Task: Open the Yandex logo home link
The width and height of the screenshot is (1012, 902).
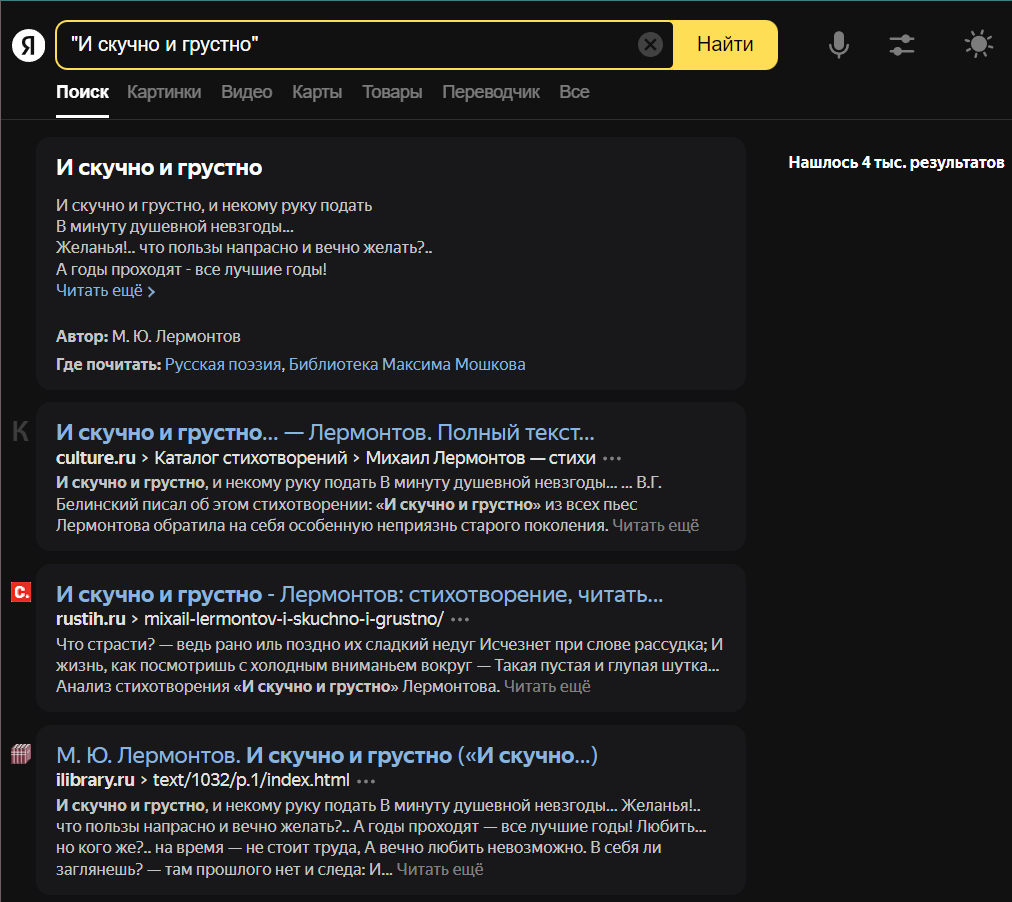Action: click(x=28, y=45)
